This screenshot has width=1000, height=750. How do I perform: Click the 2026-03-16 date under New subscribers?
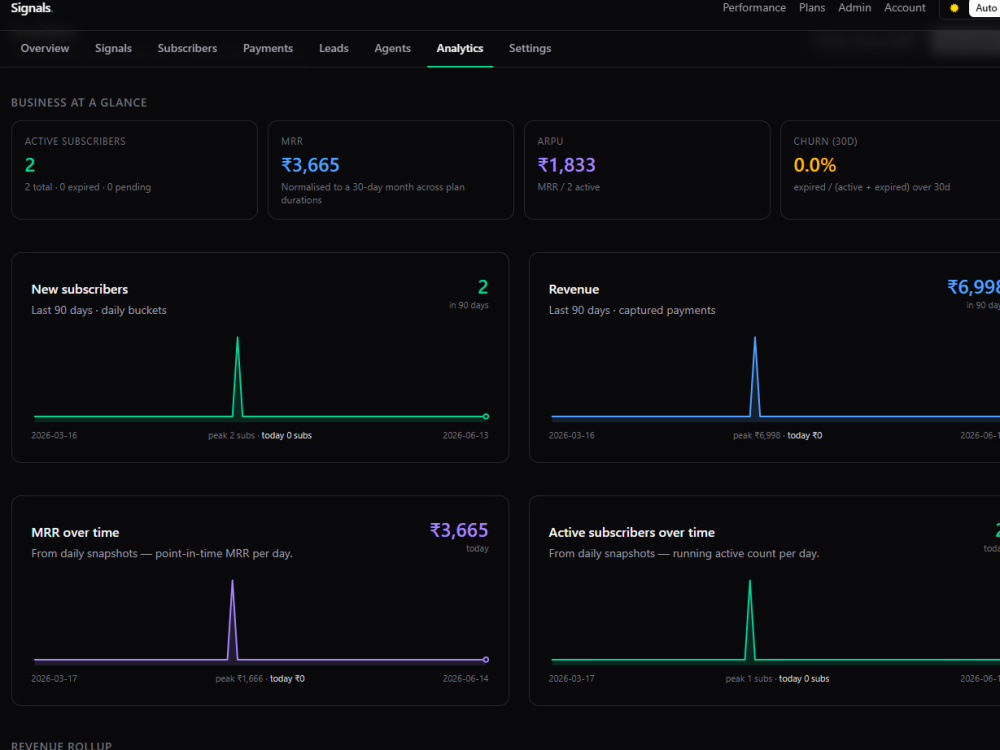(x=54, y=436)
